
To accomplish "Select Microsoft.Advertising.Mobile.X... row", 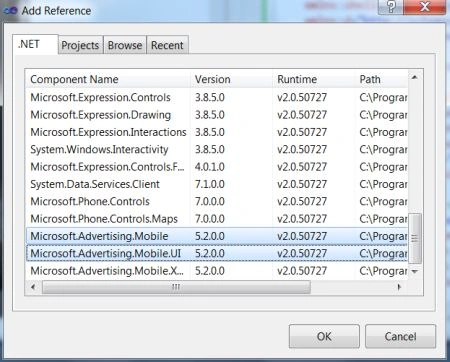I will pyautogui.click(x=217, y=271).
